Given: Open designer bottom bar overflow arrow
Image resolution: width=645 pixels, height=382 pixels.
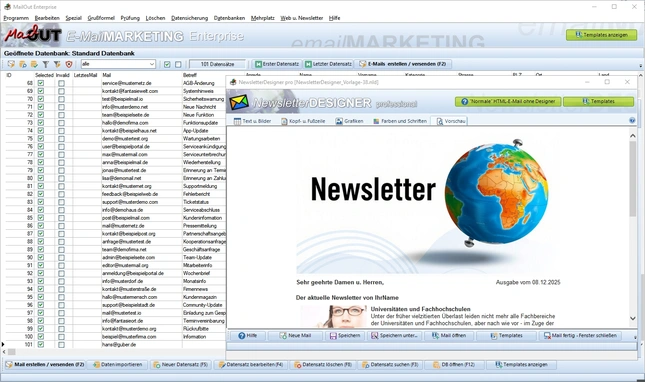Looking at the screenshot, I should click(635, 337).
